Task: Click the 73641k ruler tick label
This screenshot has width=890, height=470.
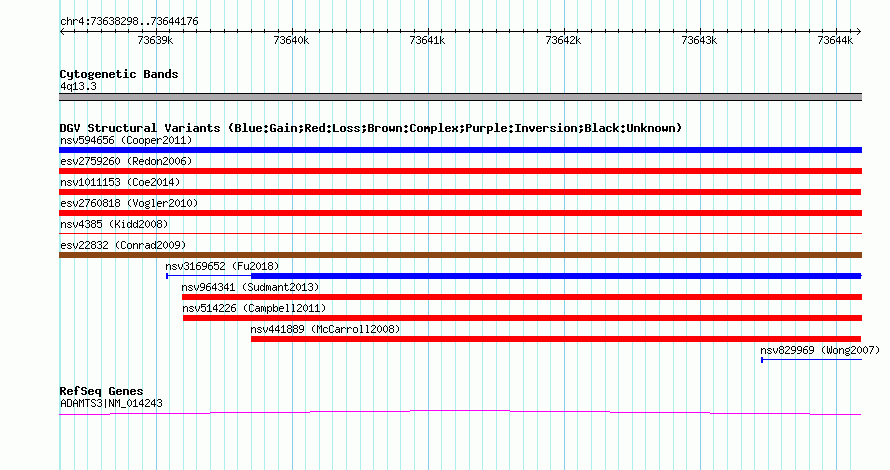Action: tap(427, 40)
